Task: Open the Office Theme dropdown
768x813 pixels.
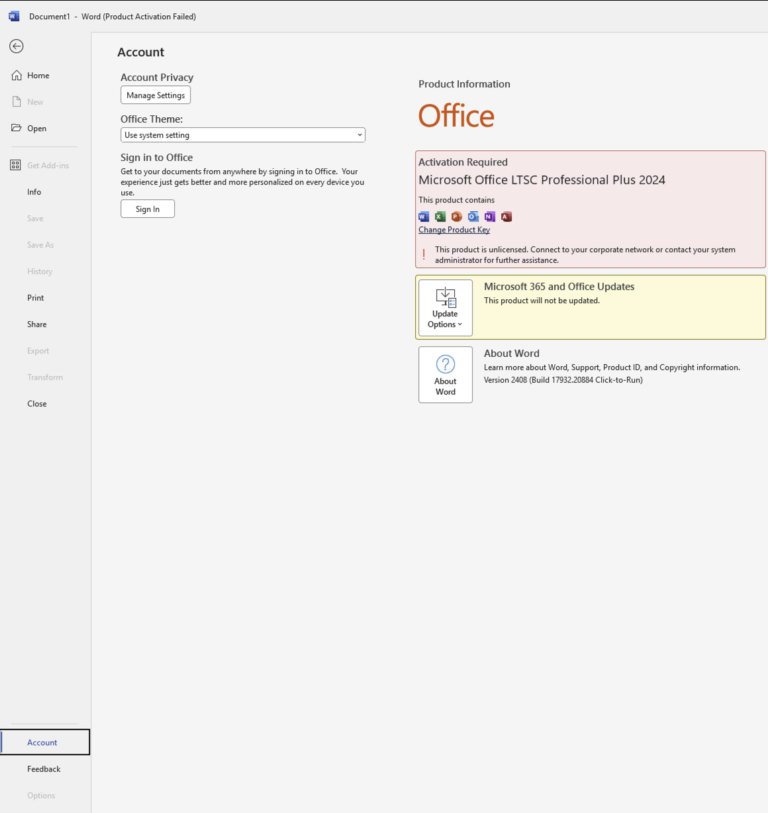Action: tap(243, 135)
